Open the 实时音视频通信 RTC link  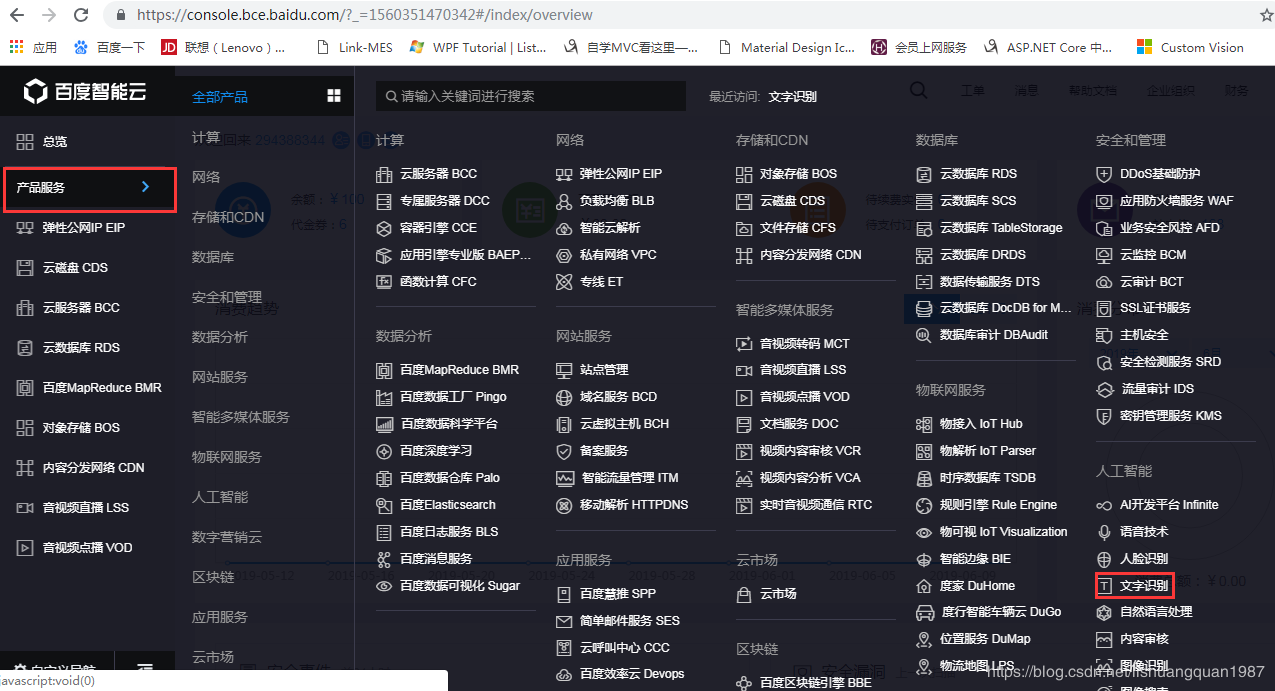[x=816, y=505]
